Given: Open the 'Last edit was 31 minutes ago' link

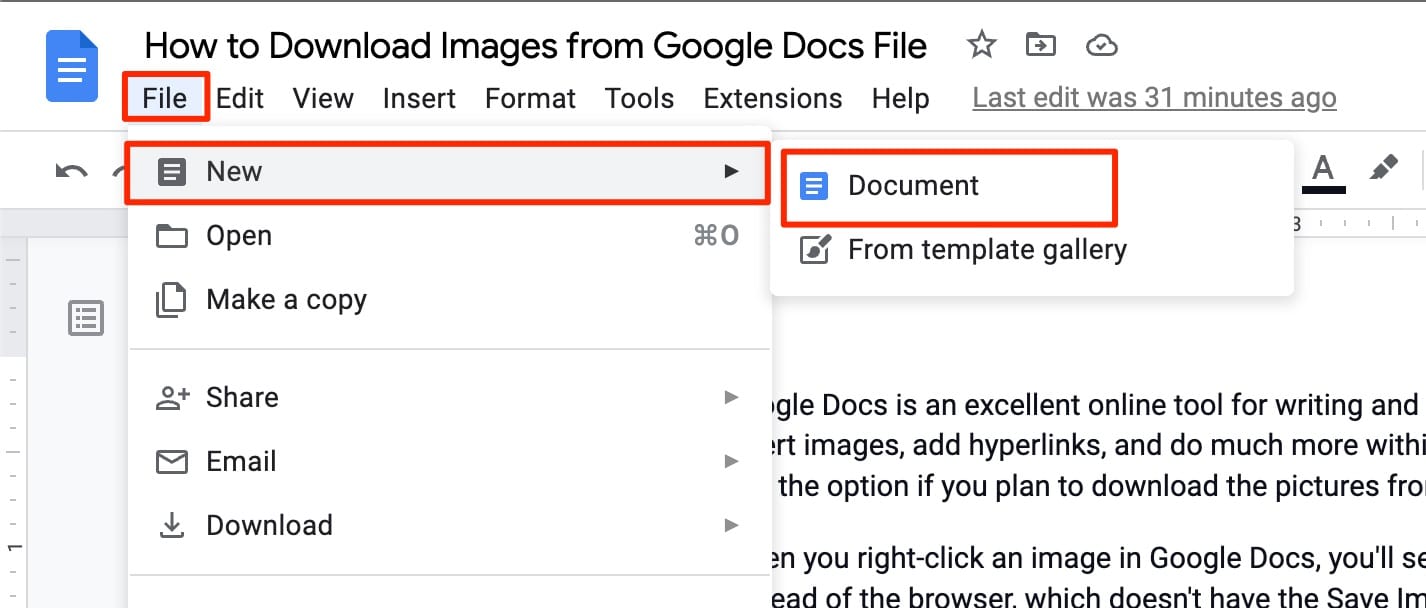Looking at the screenshot, I should pos(1154,98).
